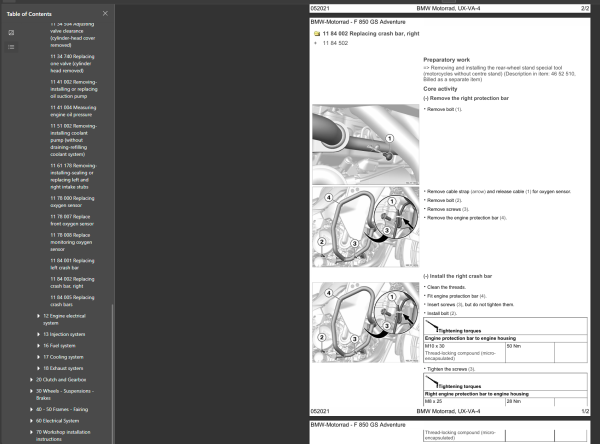This screenshot has width=600, height=444.
Task: Open 11 41 004 Measuring engine oil pressure
Action: point(73,111)
